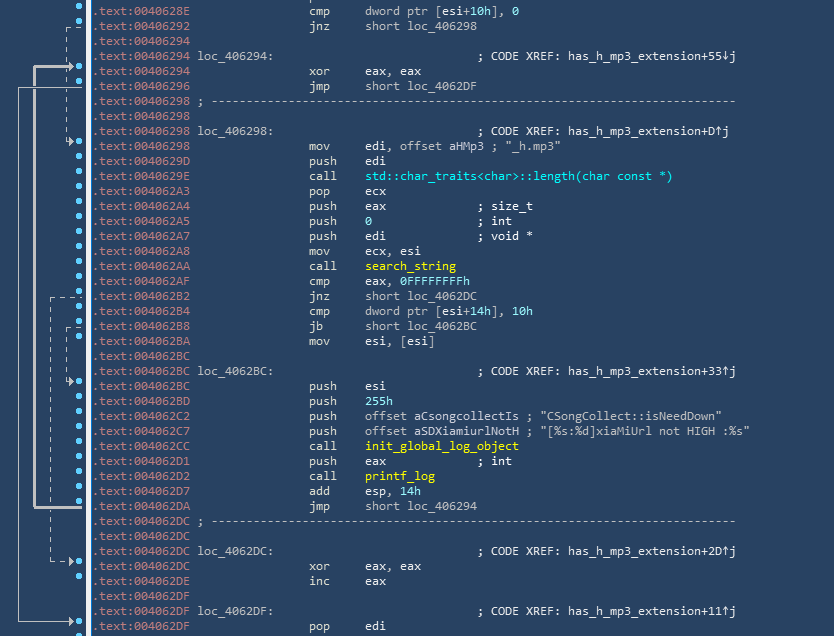The width and height of the screenshot is (834, 636).
Task: Click breakpoint dot at address 004062A8
Action: (x=79, y=252)
